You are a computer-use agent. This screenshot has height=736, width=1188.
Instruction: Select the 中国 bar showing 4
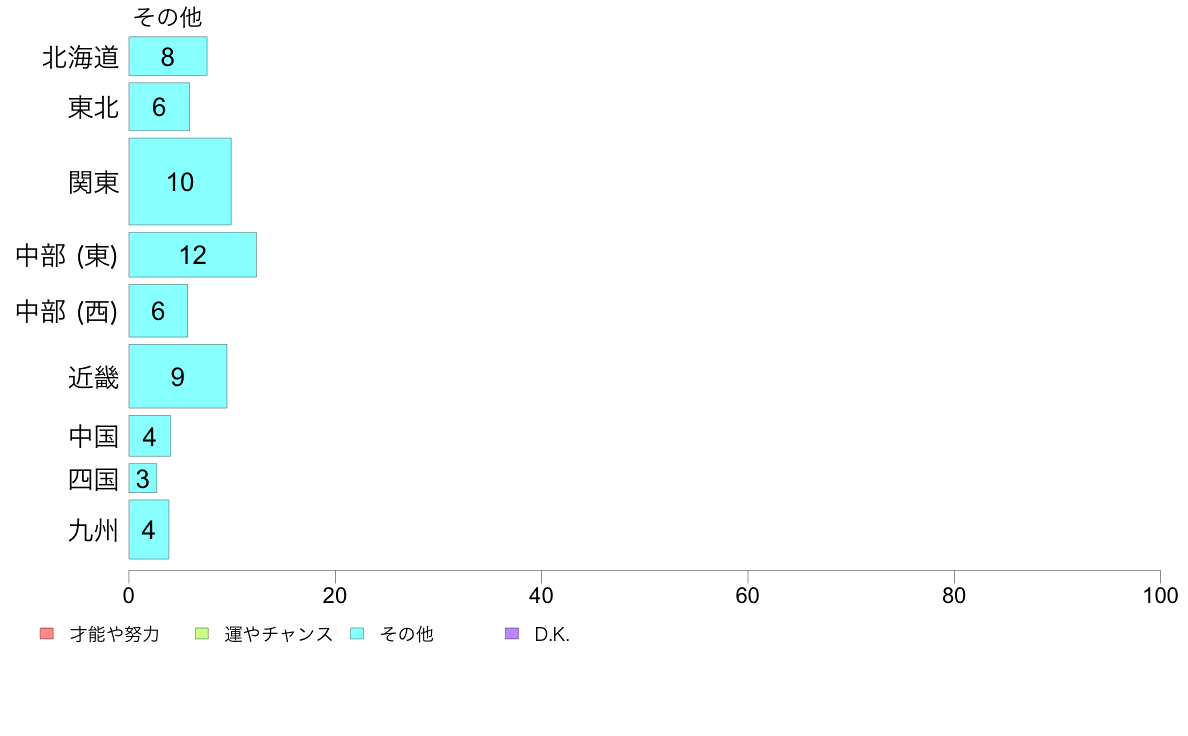click(x=149, y=436)
